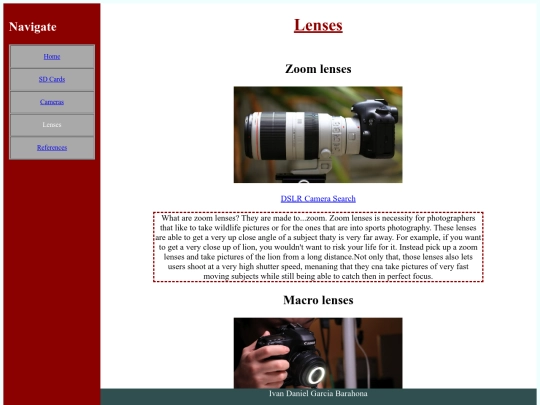
Task: Click the Lenses page title
Action: [x=318, y=25]
